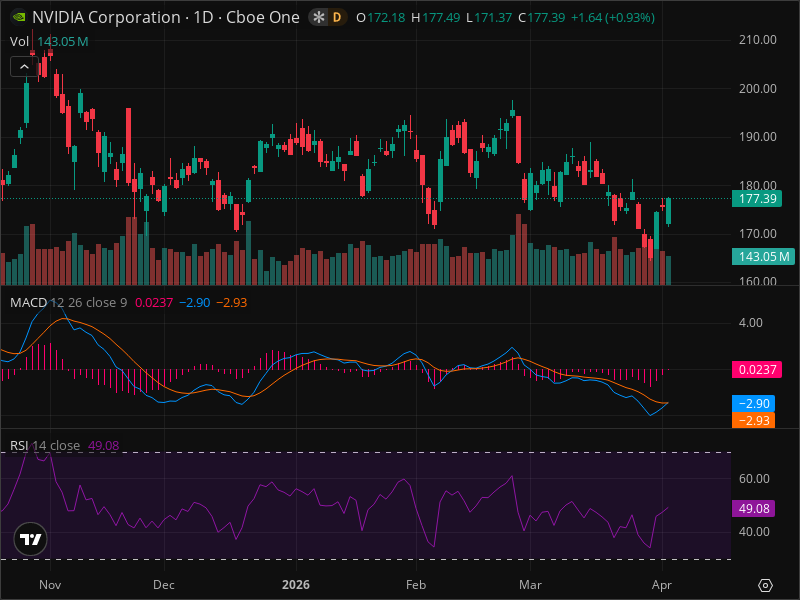Click the 4.00 MACD scale label
The image size is (800, 600).
pos(751,322)
